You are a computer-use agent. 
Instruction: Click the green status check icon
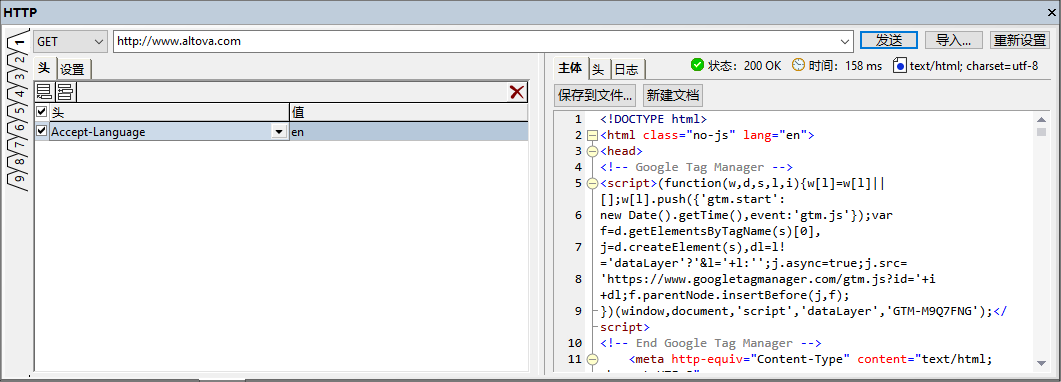[697, 65]
